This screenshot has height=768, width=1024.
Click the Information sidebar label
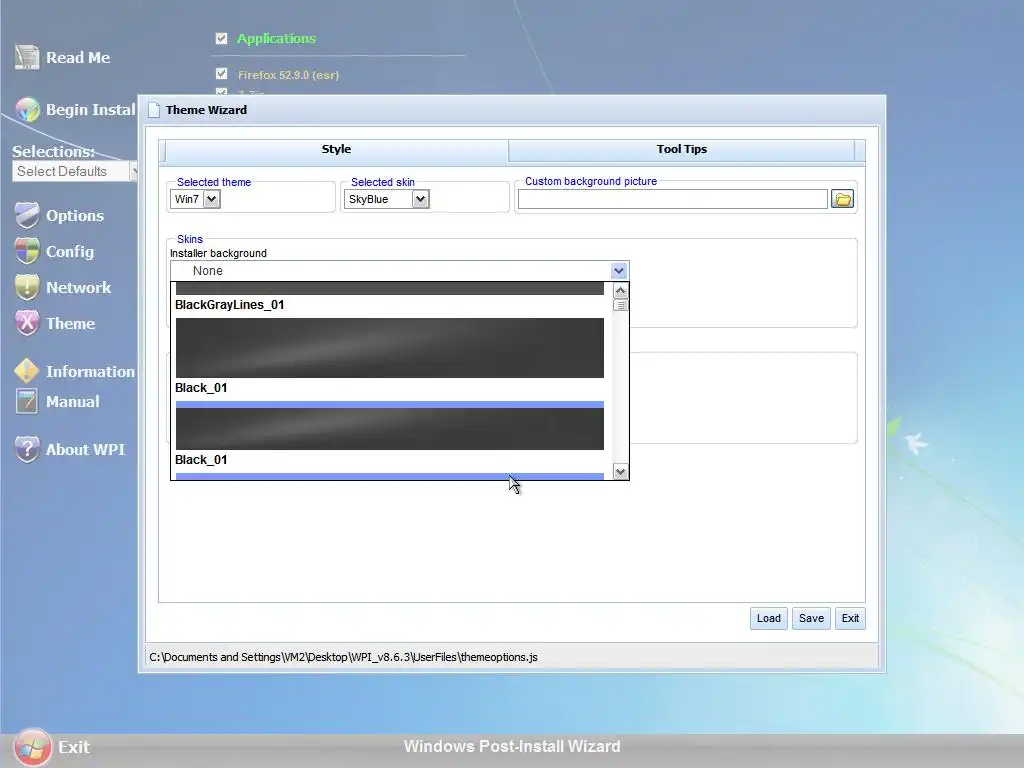[x=90, y=371]
